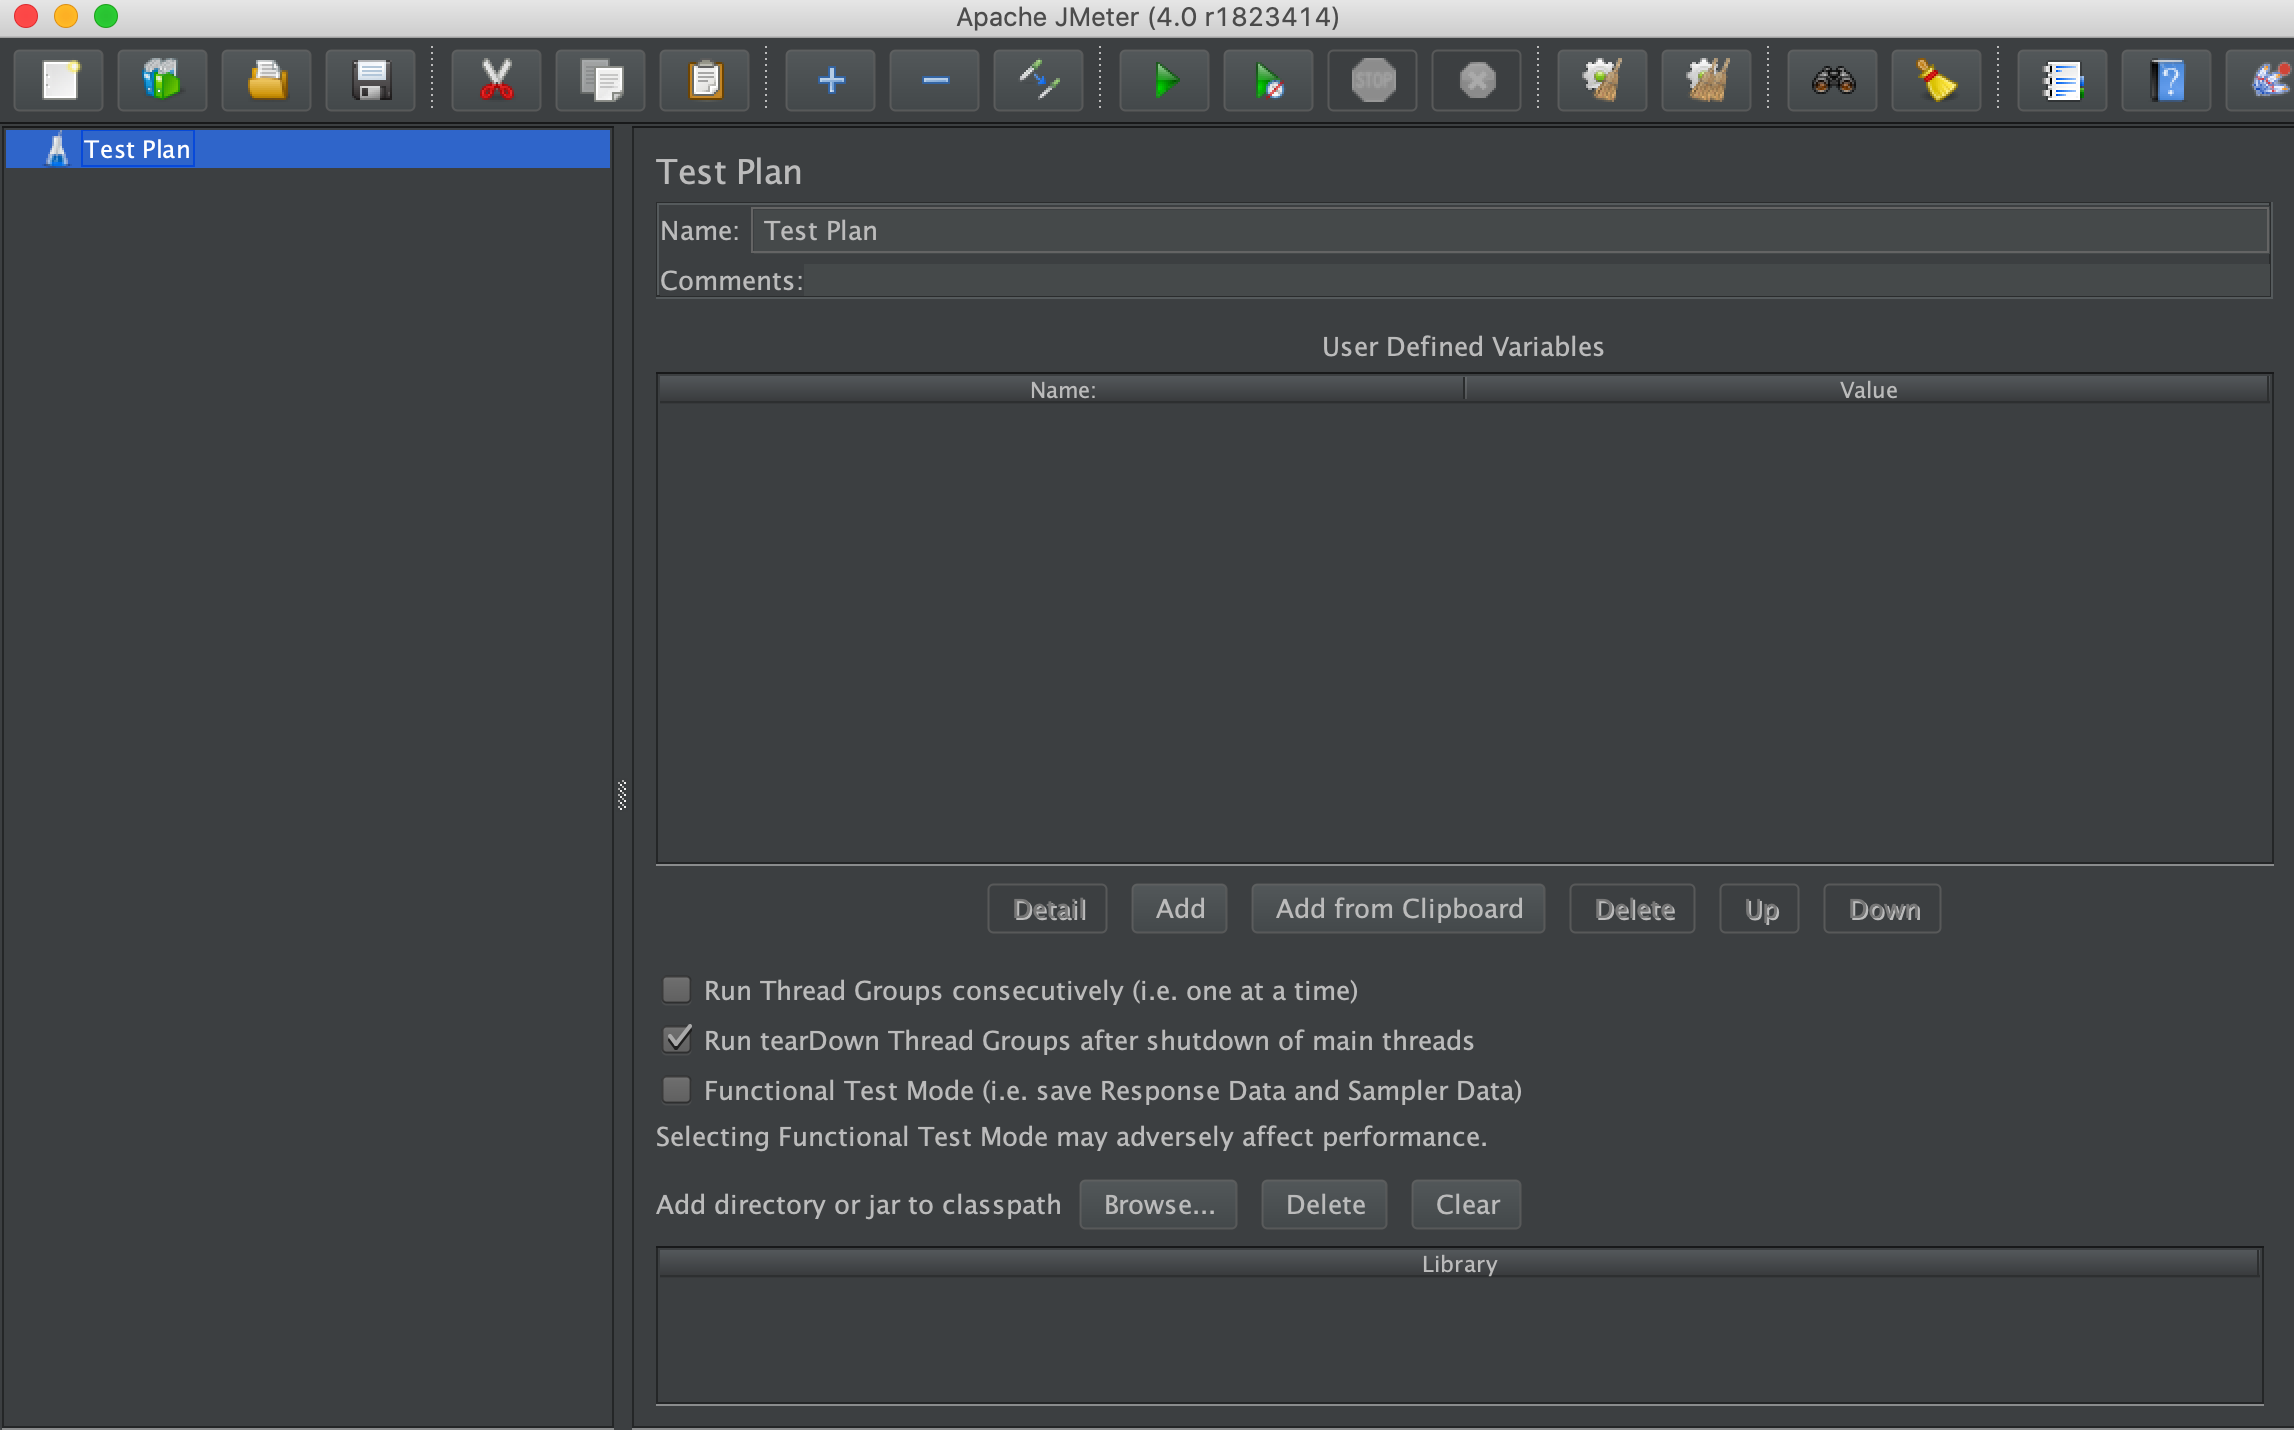Click the Toggle arrows toolbar icon
The height and width of the screenshot is (1430, 2294).
pyautogui.click(x=1038, y=80)
